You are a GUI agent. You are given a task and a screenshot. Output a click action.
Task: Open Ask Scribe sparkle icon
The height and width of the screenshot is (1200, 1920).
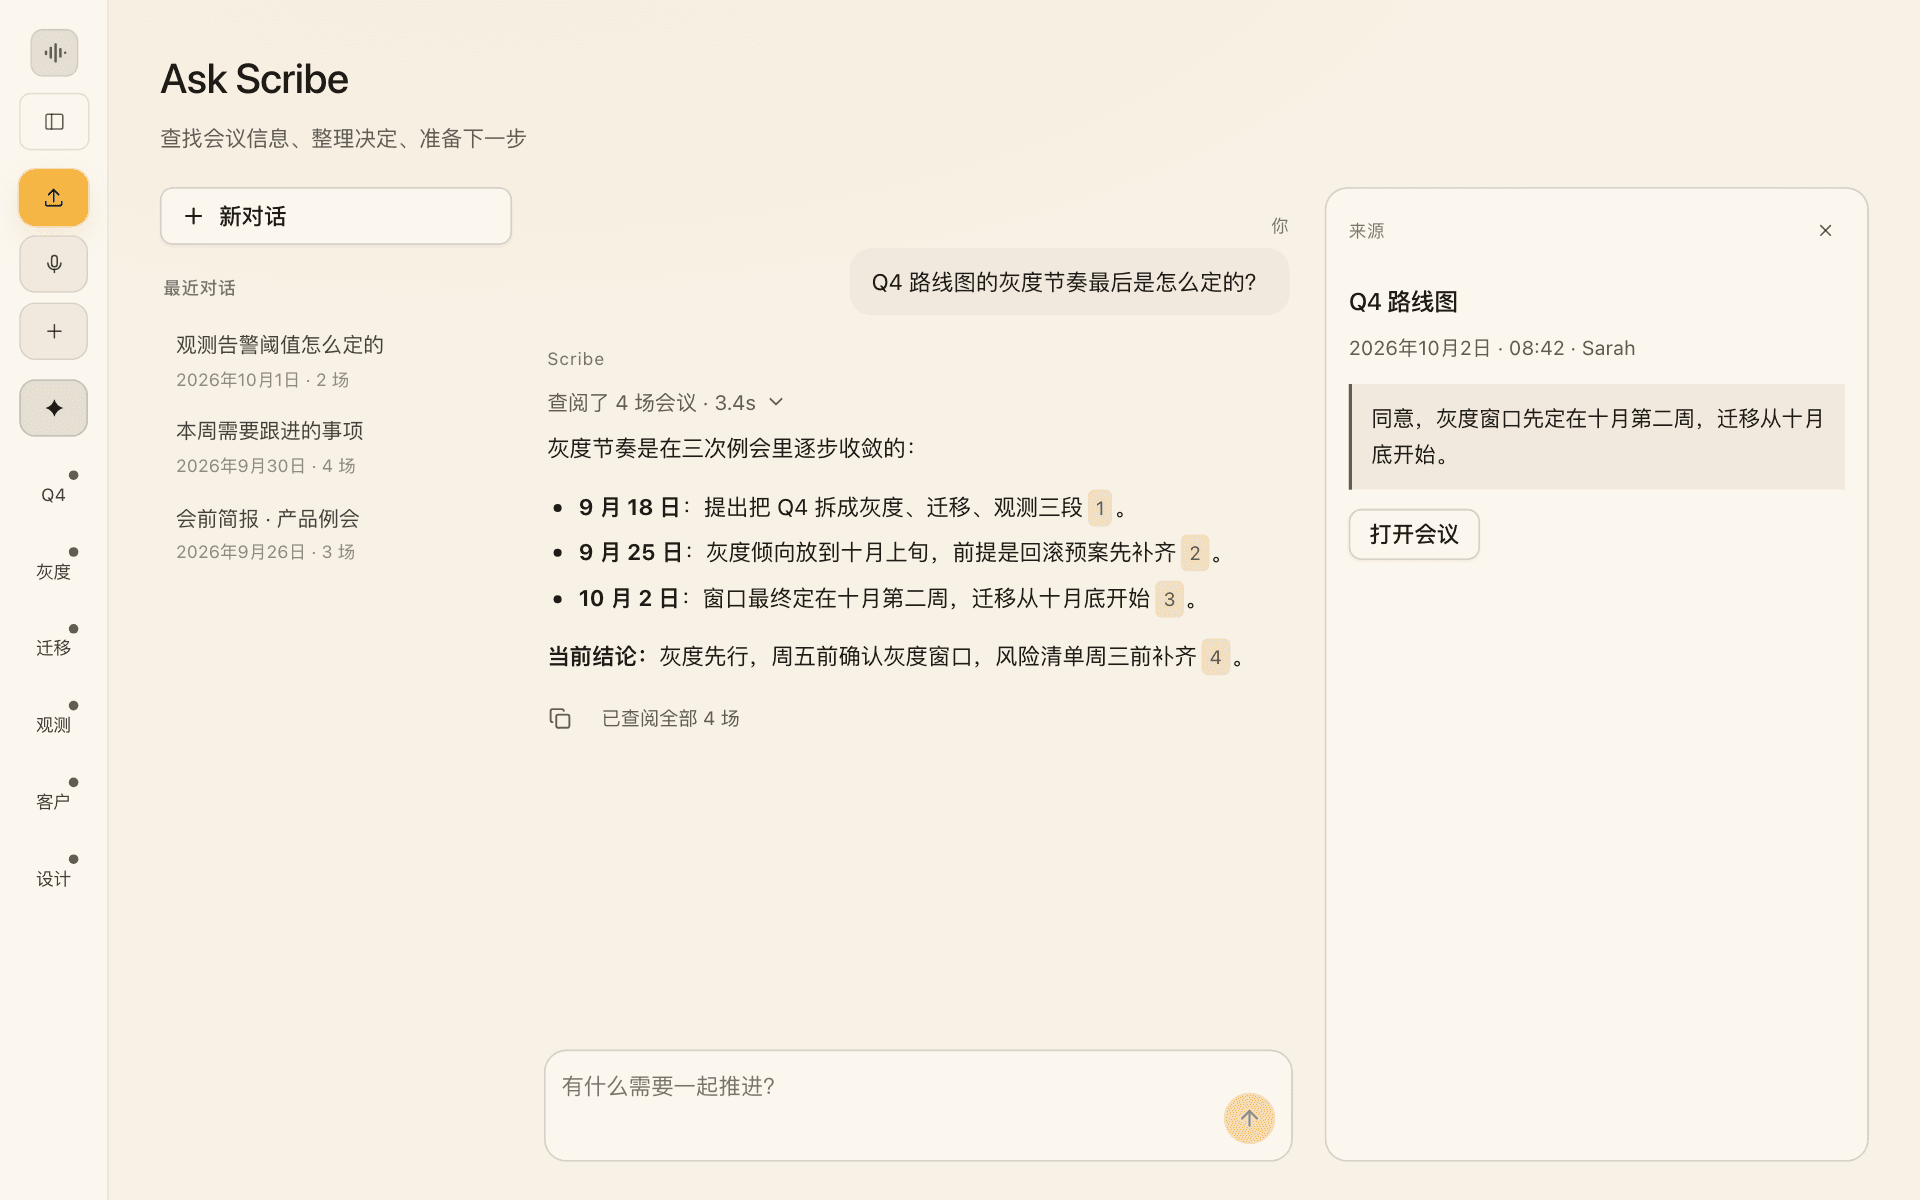click(54, 408)
